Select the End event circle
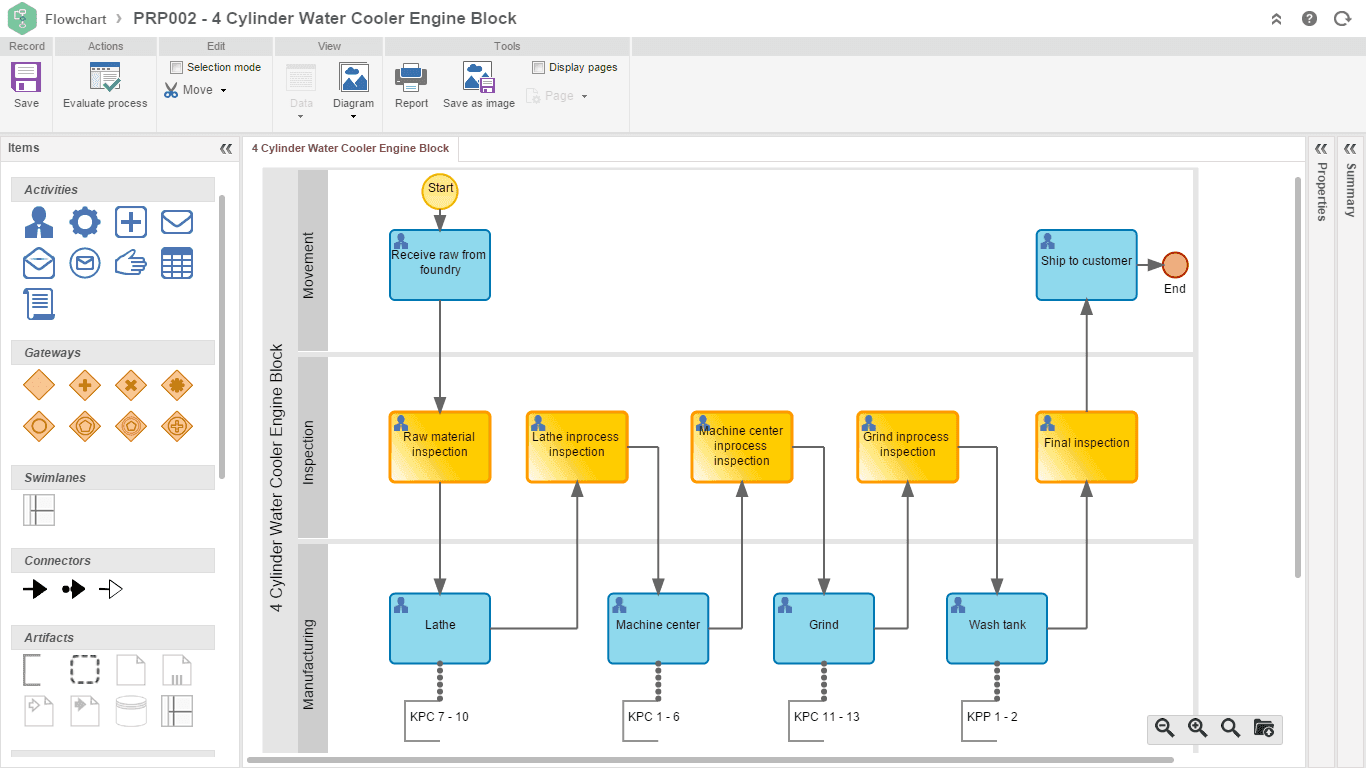Viewport: 1366px width, 768px height. (x=1175, y=265)
